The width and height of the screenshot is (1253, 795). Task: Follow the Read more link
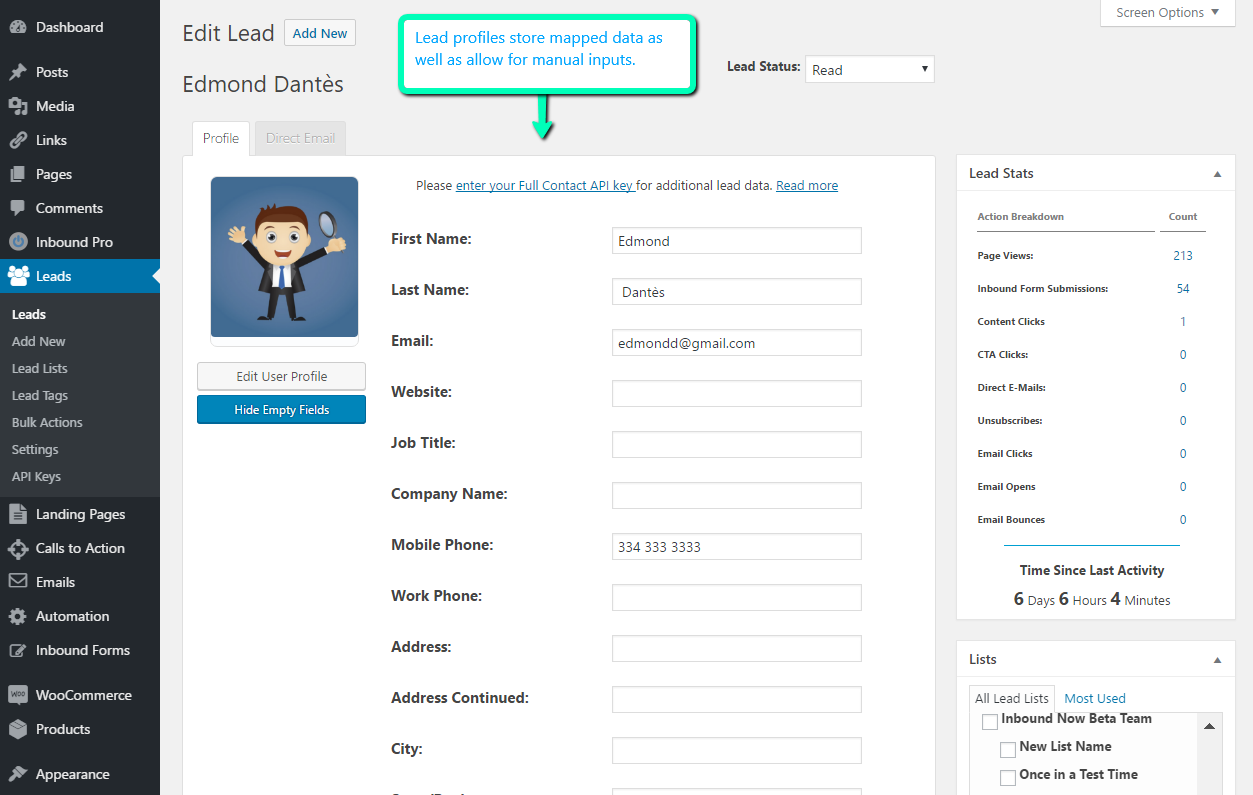click(x=807, y=185)
